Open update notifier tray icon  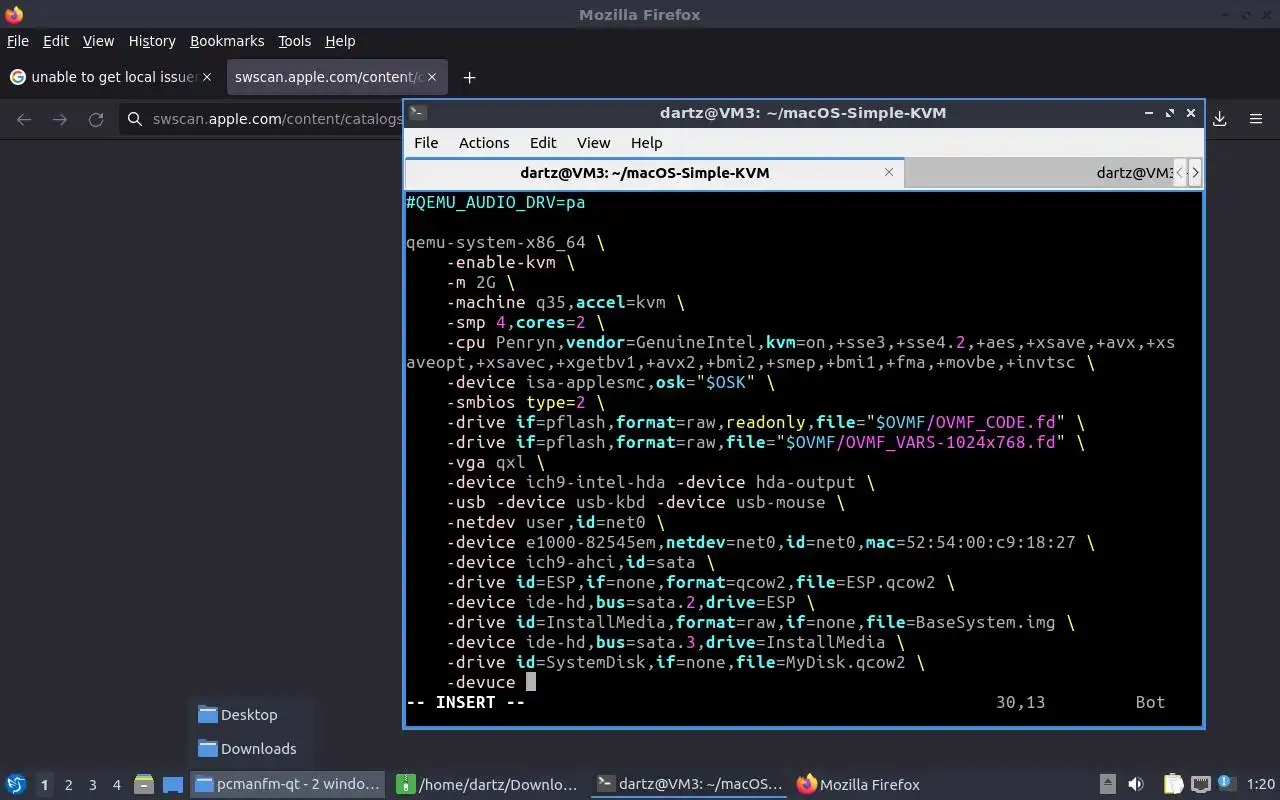tap(1227, 784)
